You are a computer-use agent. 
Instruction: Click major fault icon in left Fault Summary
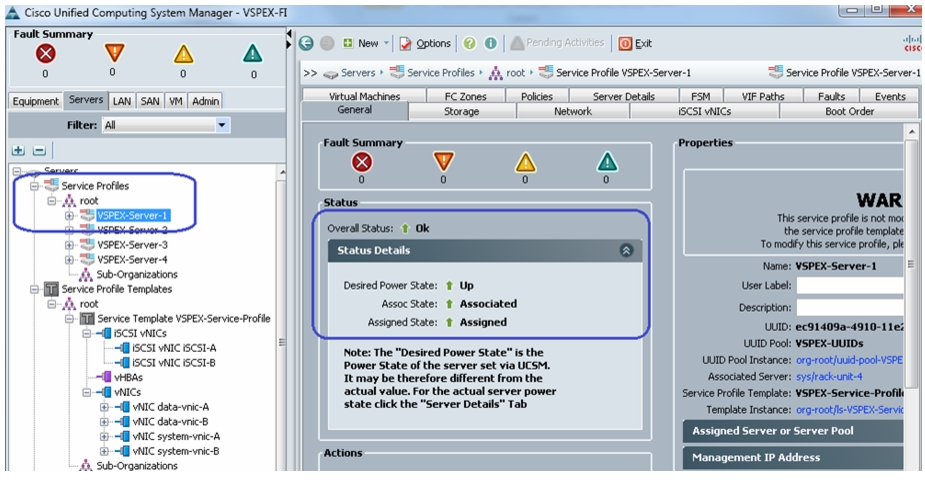(114, 54)
